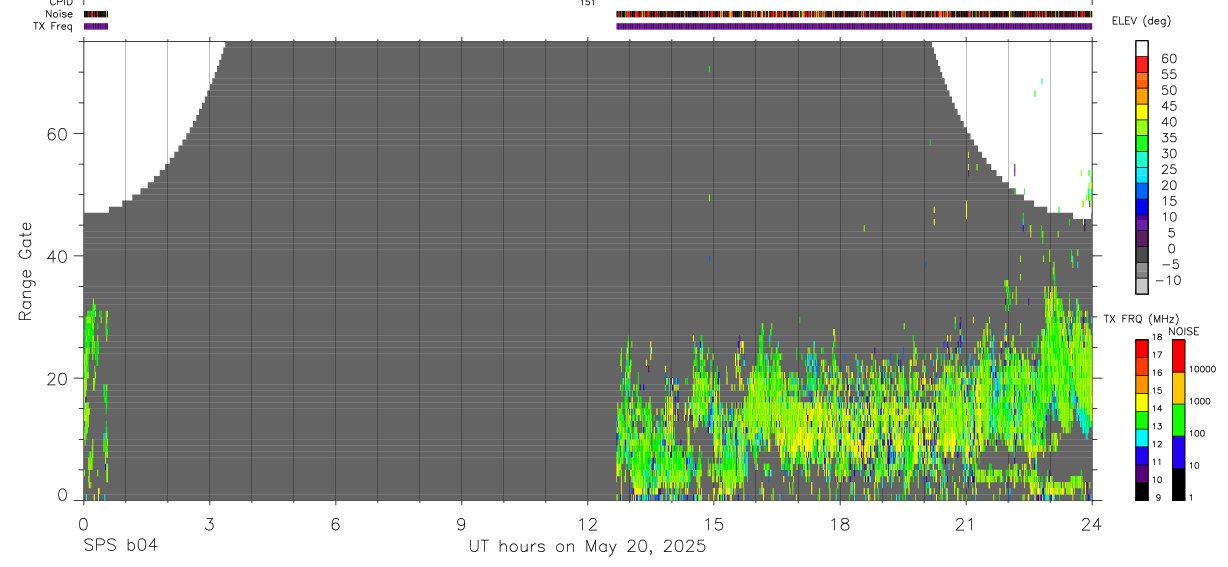Click the 60 tick label on the range gate axis
Screen dimensions: 1228x567
coord(58,133)
